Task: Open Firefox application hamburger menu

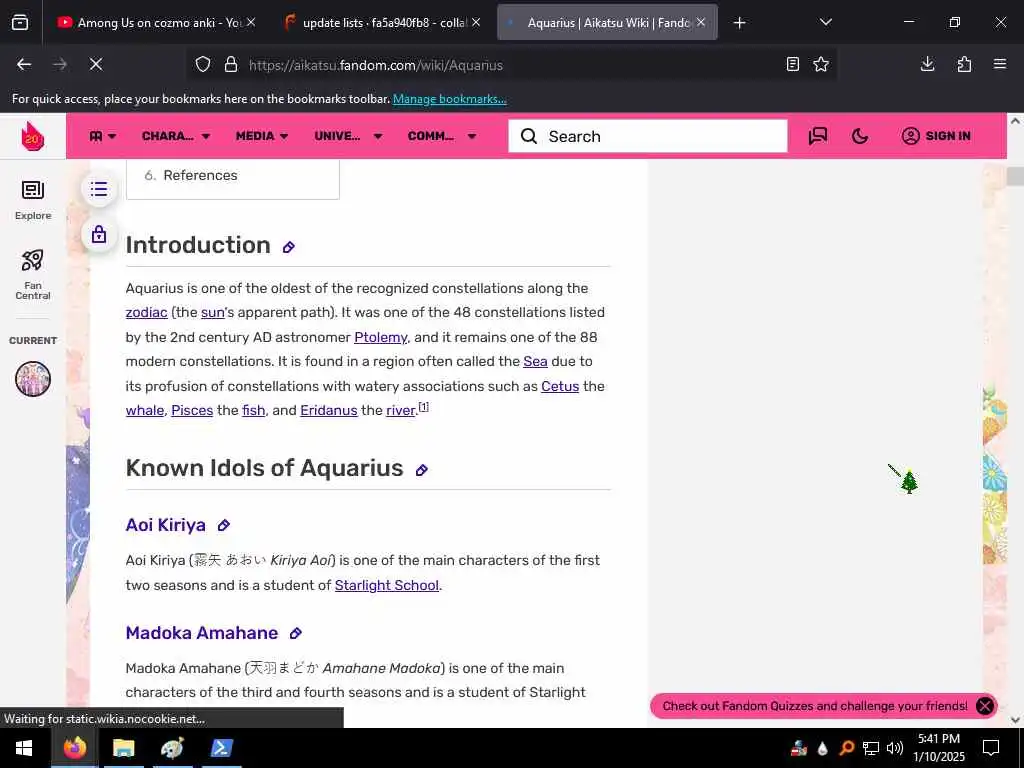Action: 1000,64
